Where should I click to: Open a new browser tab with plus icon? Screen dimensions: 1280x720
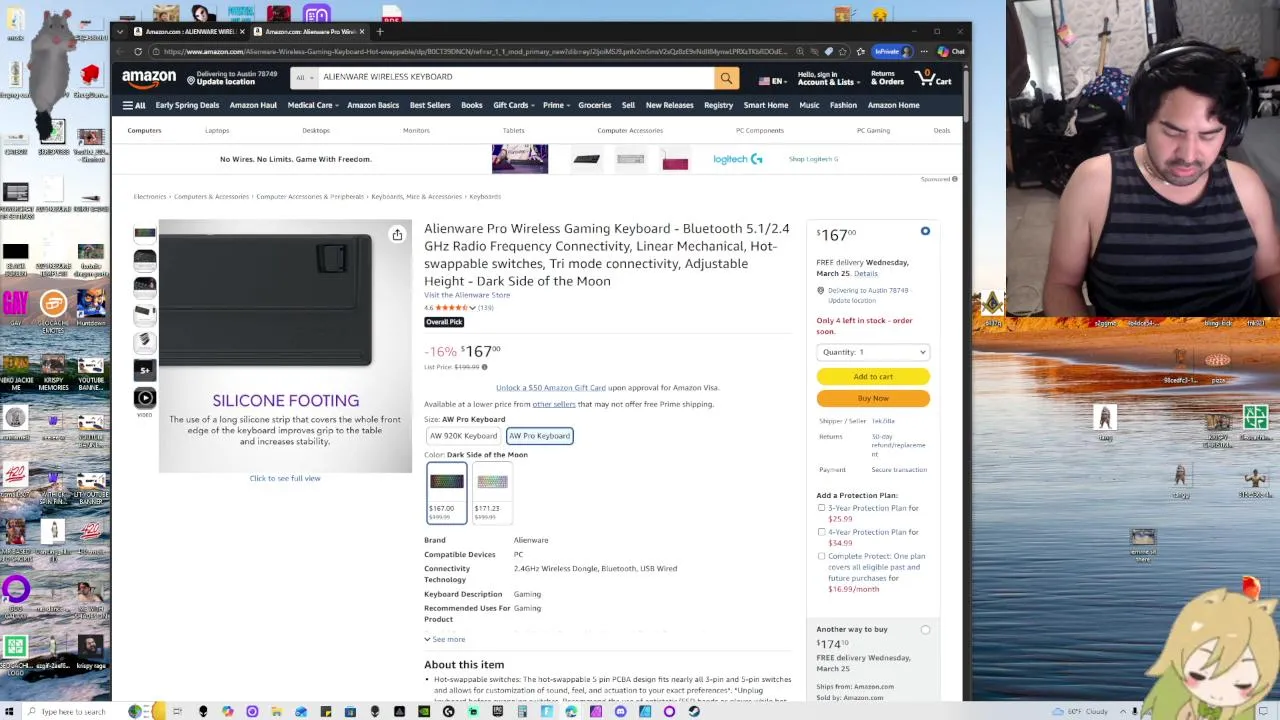380,31
